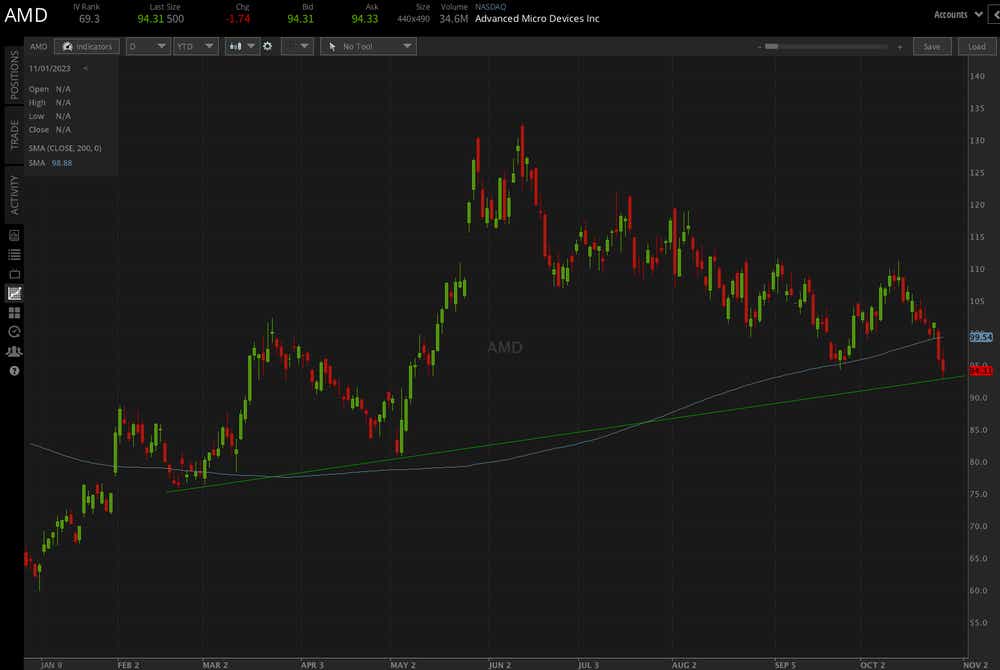Click the Ask price 94.33
1000x670 pixels.
[x=365, y=19]
